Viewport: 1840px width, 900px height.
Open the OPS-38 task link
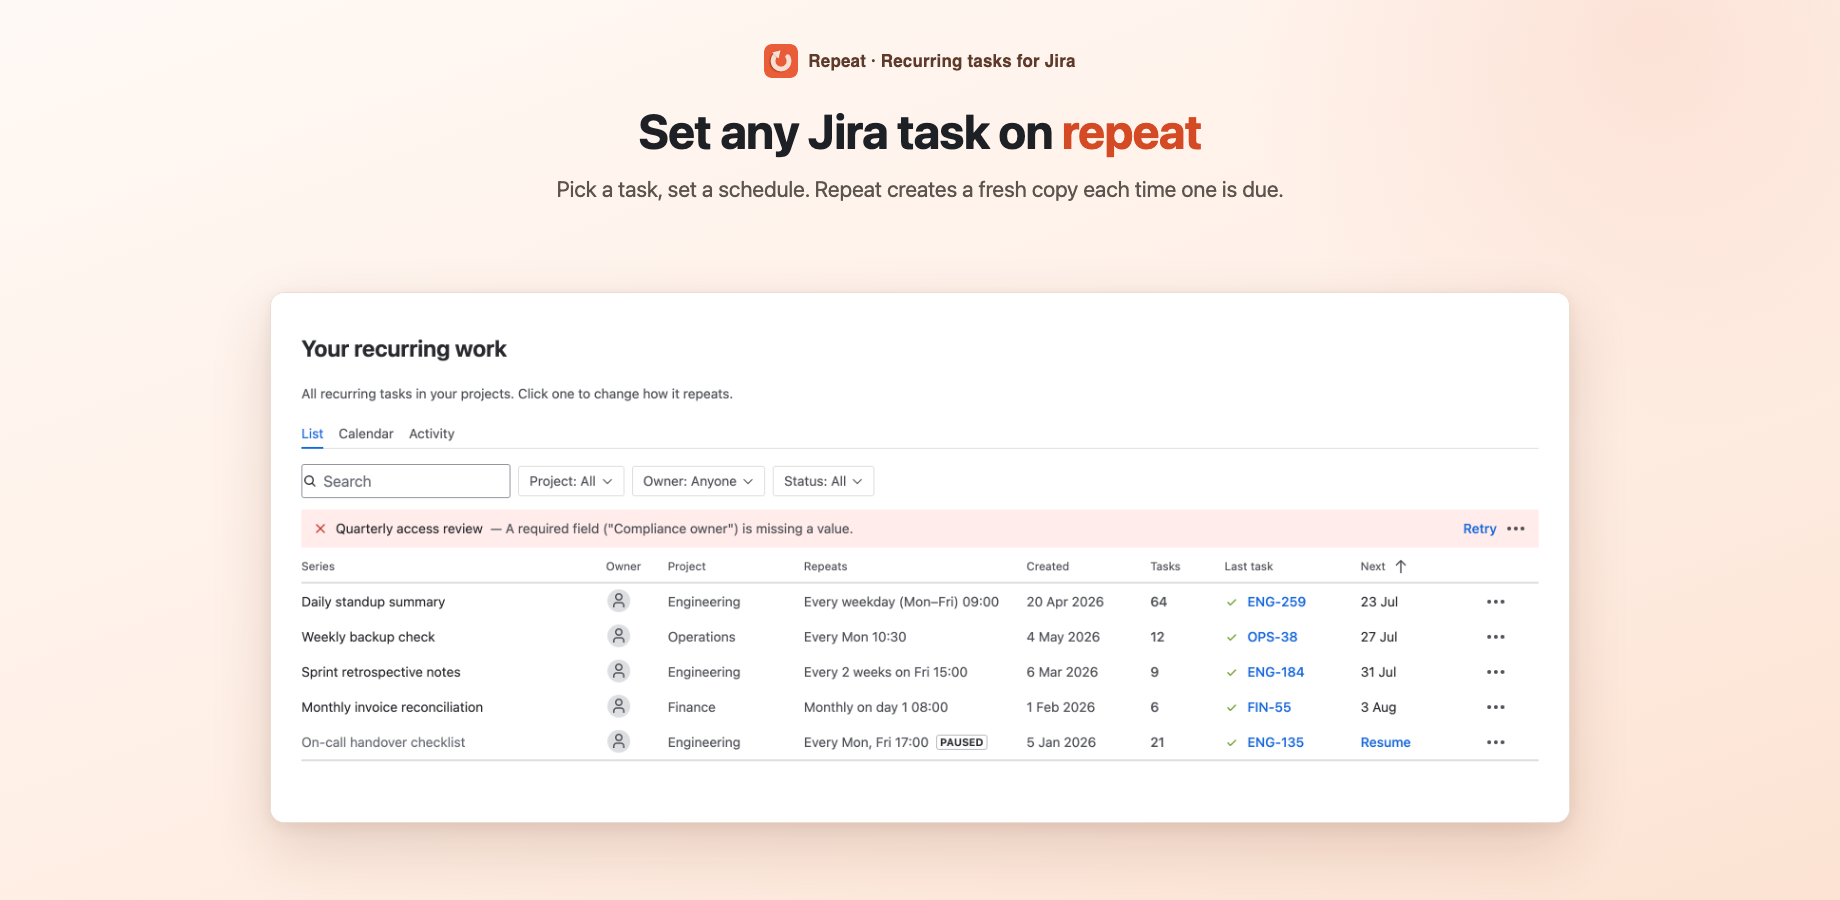tap(1272, 637)
